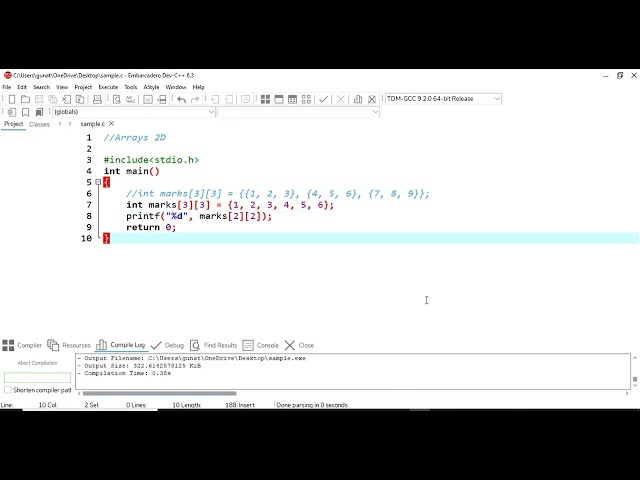Click the Insert mode status bar entry
640x480 pixels.
(247, 405)
